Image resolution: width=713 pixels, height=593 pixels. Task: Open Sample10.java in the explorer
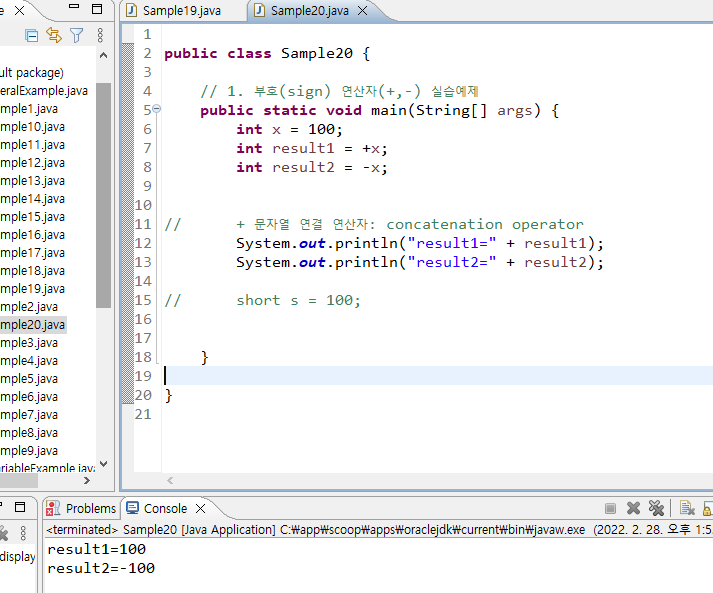tap(32, 127)
